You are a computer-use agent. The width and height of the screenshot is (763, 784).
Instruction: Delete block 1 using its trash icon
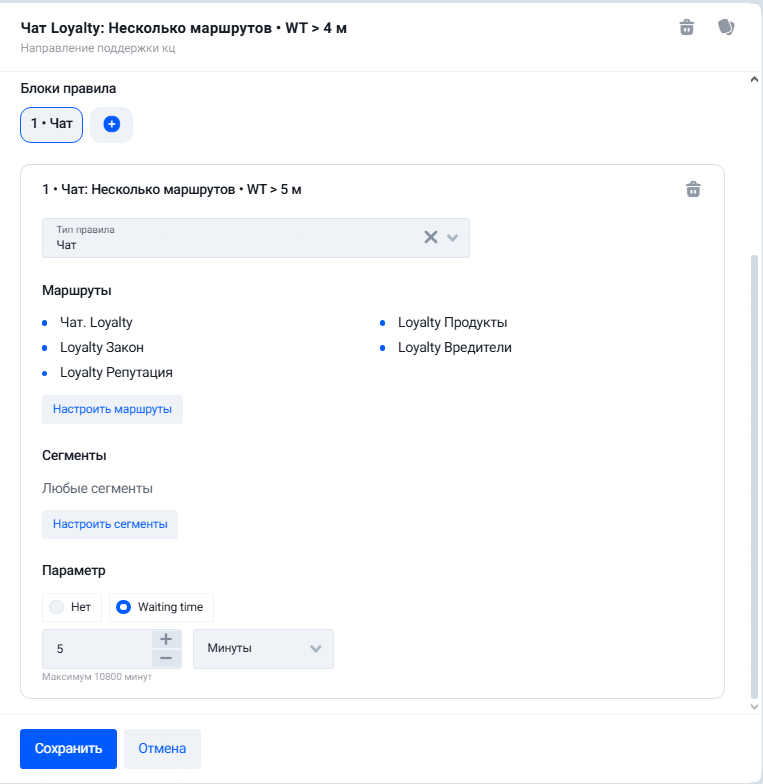(x=693, y=189)
